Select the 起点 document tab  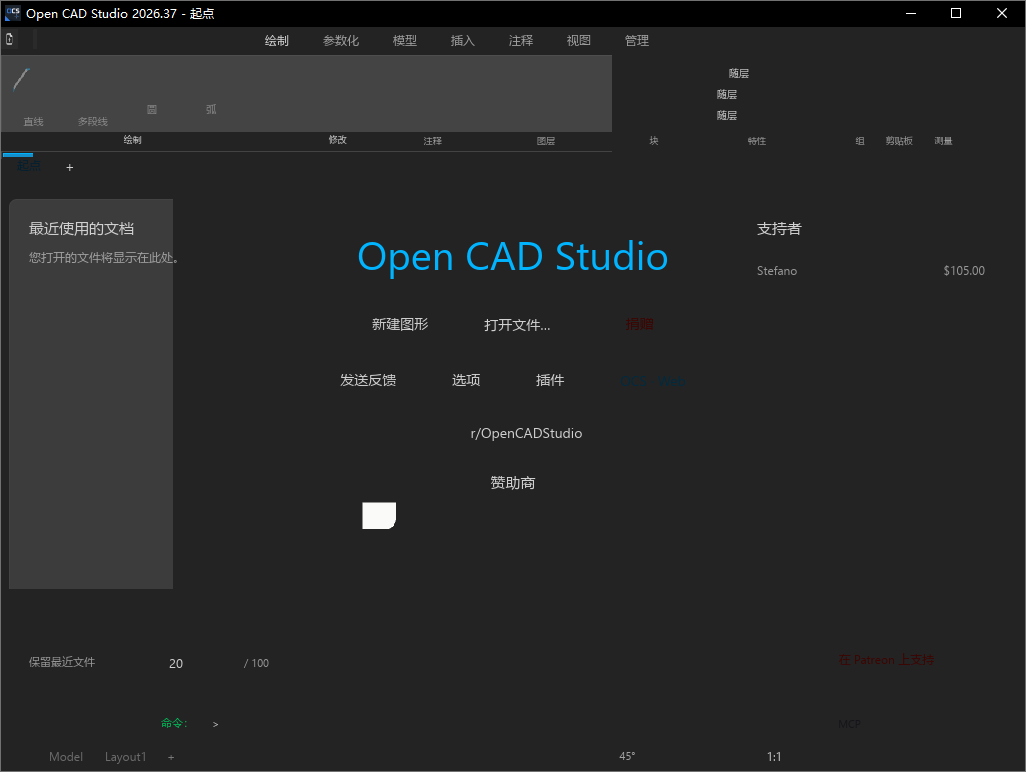pos(28,166)
